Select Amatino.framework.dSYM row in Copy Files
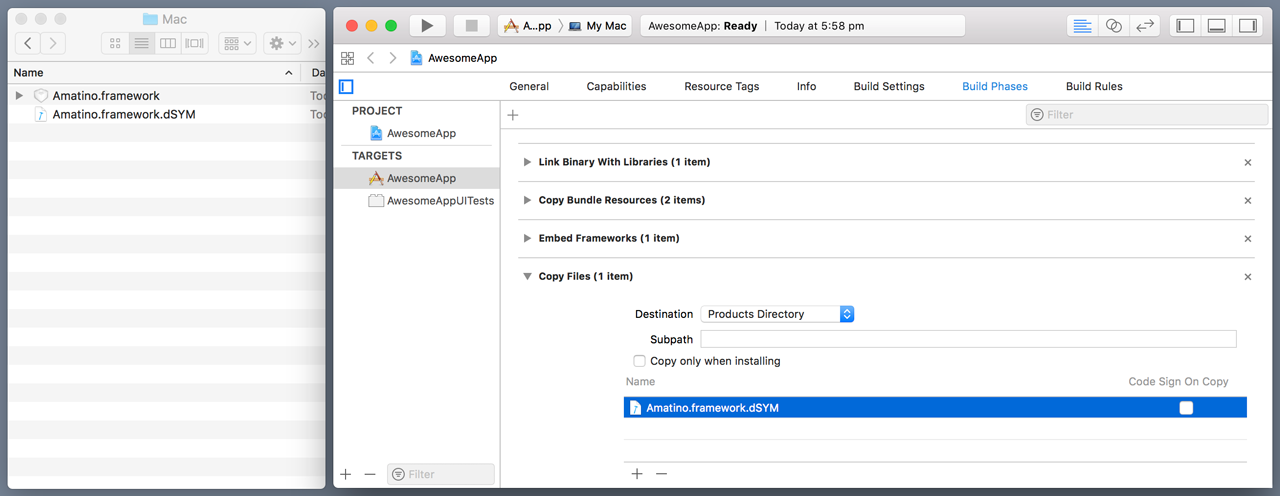This screenshot has width=1280, height=496. pos(935,408)
